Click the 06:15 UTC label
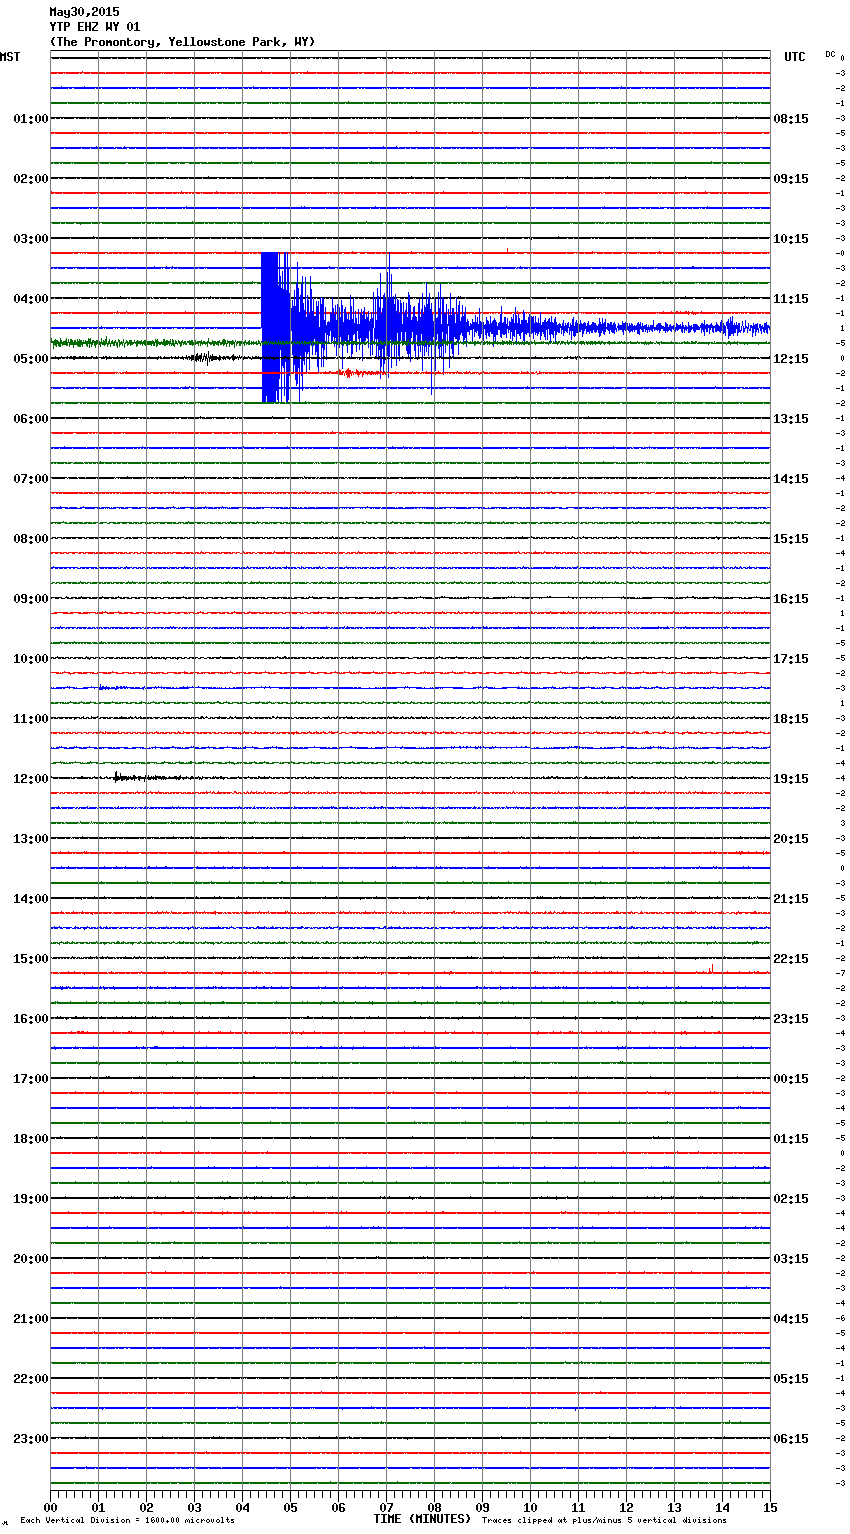The width and height of the screenshot is (850, 1534). click(x=791, y=1439)
